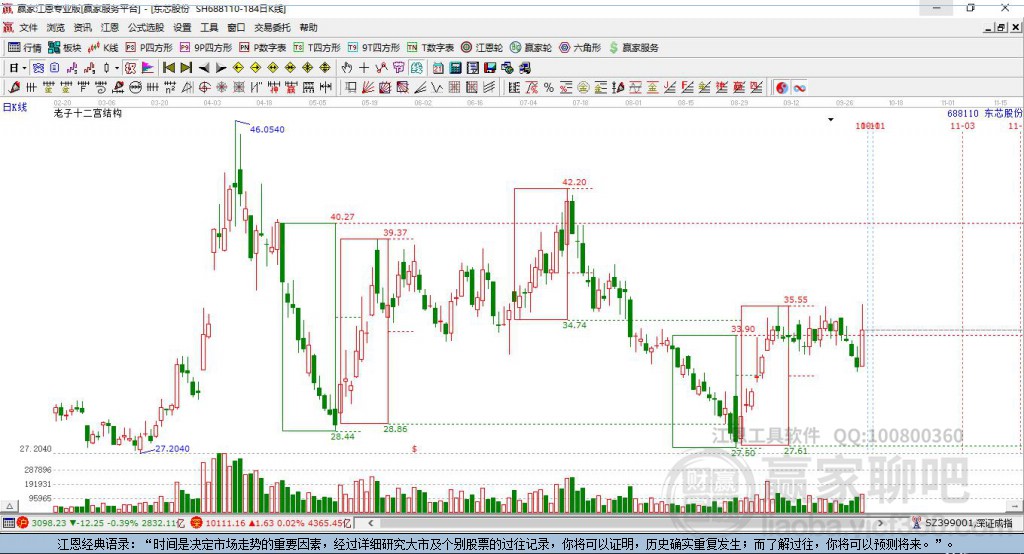The width and height of the screenshot is (1024, 554).
Task: Open the 资讯 menu
Action: coord(83,27)
